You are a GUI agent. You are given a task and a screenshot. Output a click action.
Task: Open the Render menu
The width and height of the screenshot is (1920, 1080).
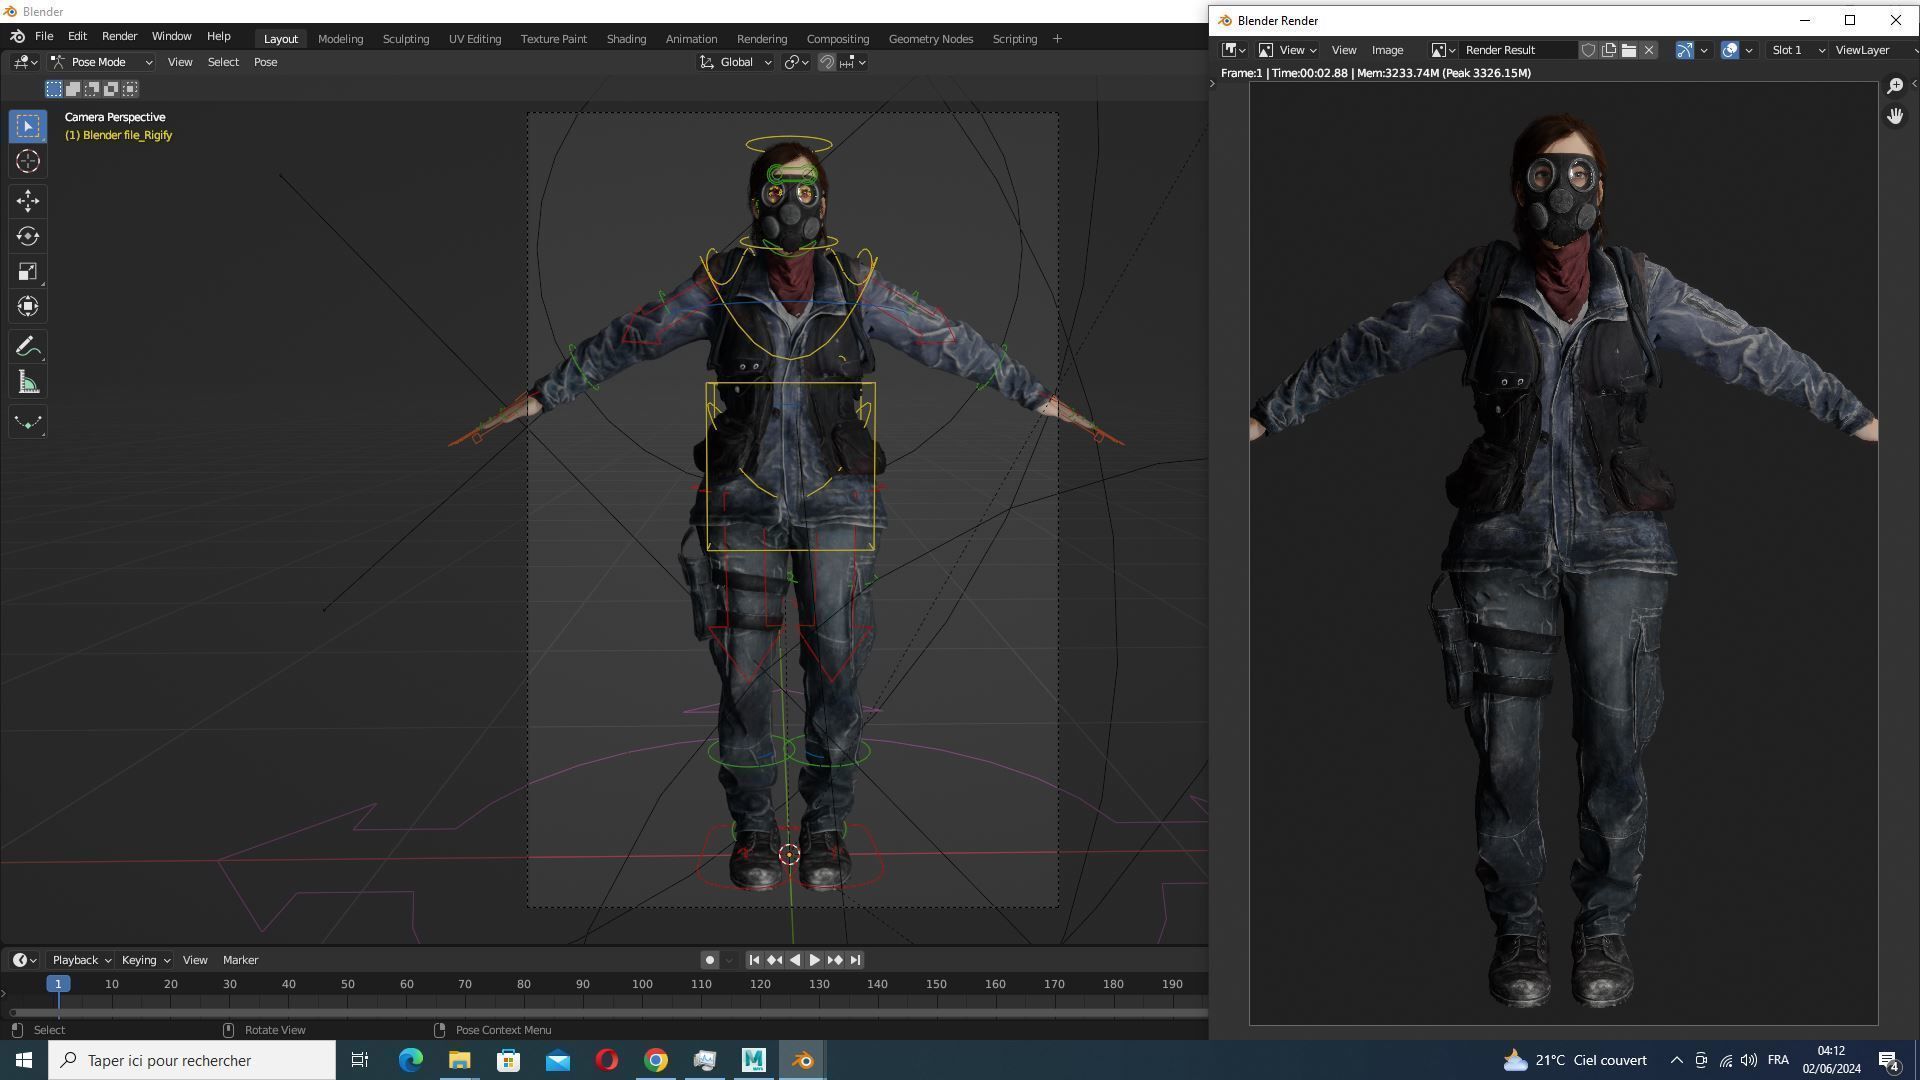119,36
